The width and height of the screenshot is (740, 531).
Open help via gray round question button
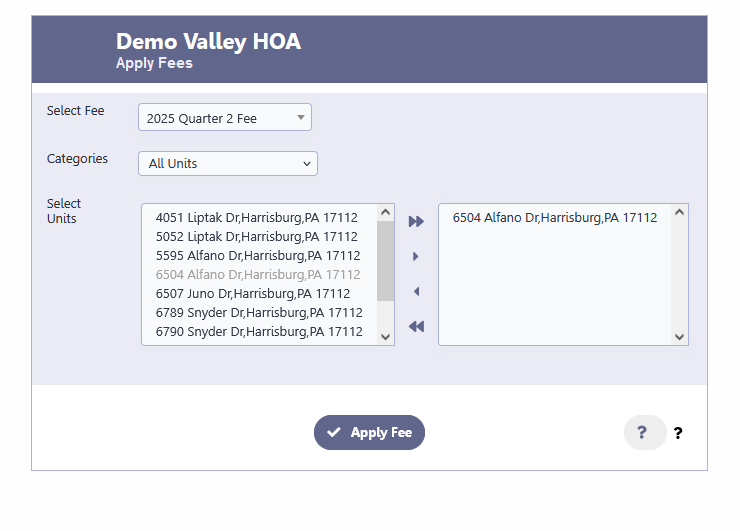click(645, 432)
